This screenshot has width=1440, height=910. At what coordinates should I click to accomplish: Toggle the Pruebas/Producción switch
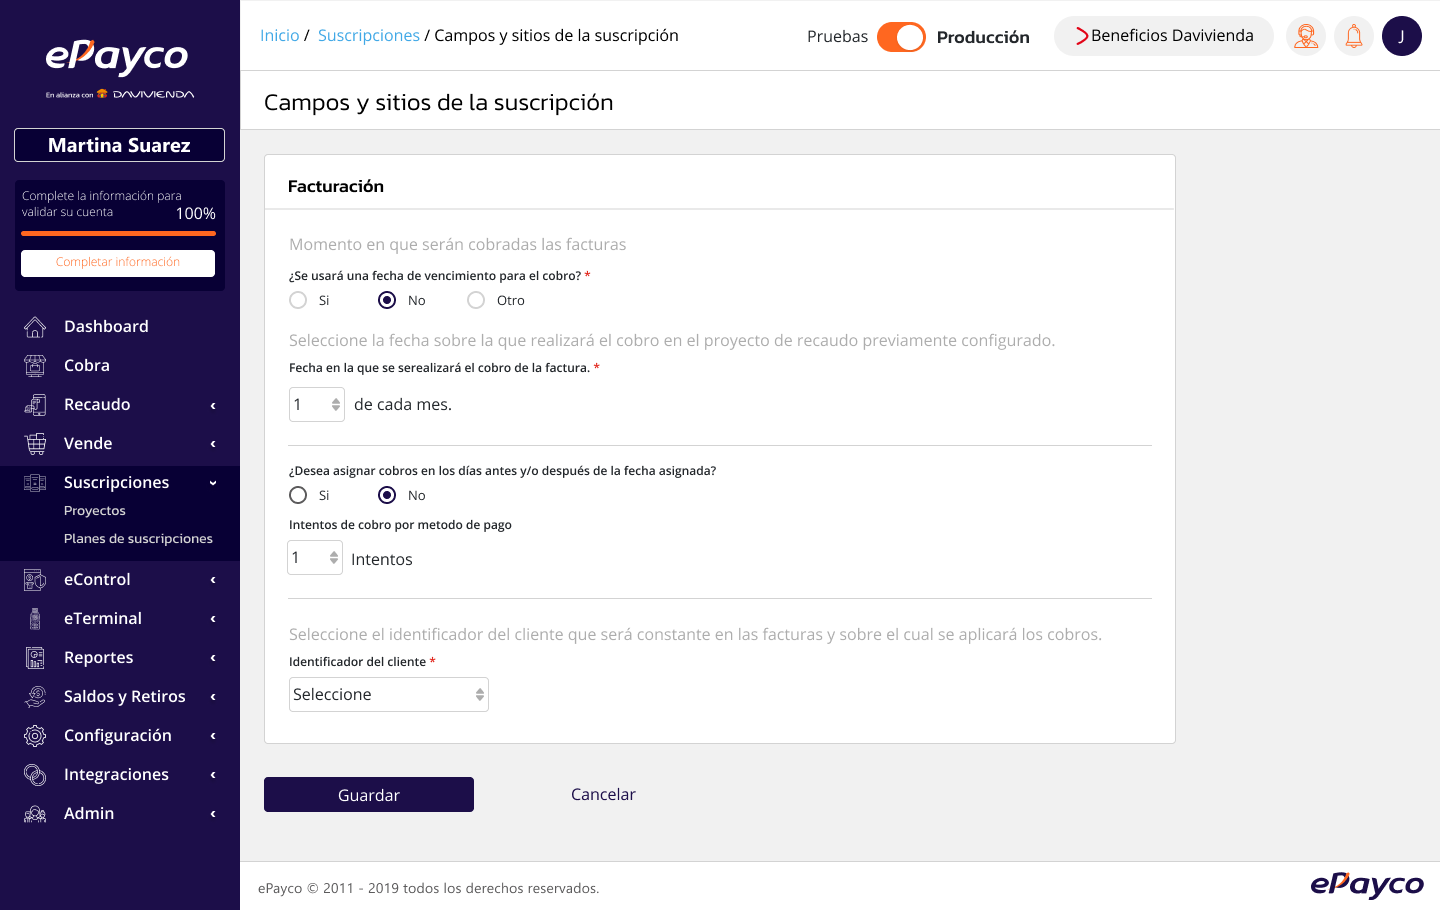click(901, 37)
